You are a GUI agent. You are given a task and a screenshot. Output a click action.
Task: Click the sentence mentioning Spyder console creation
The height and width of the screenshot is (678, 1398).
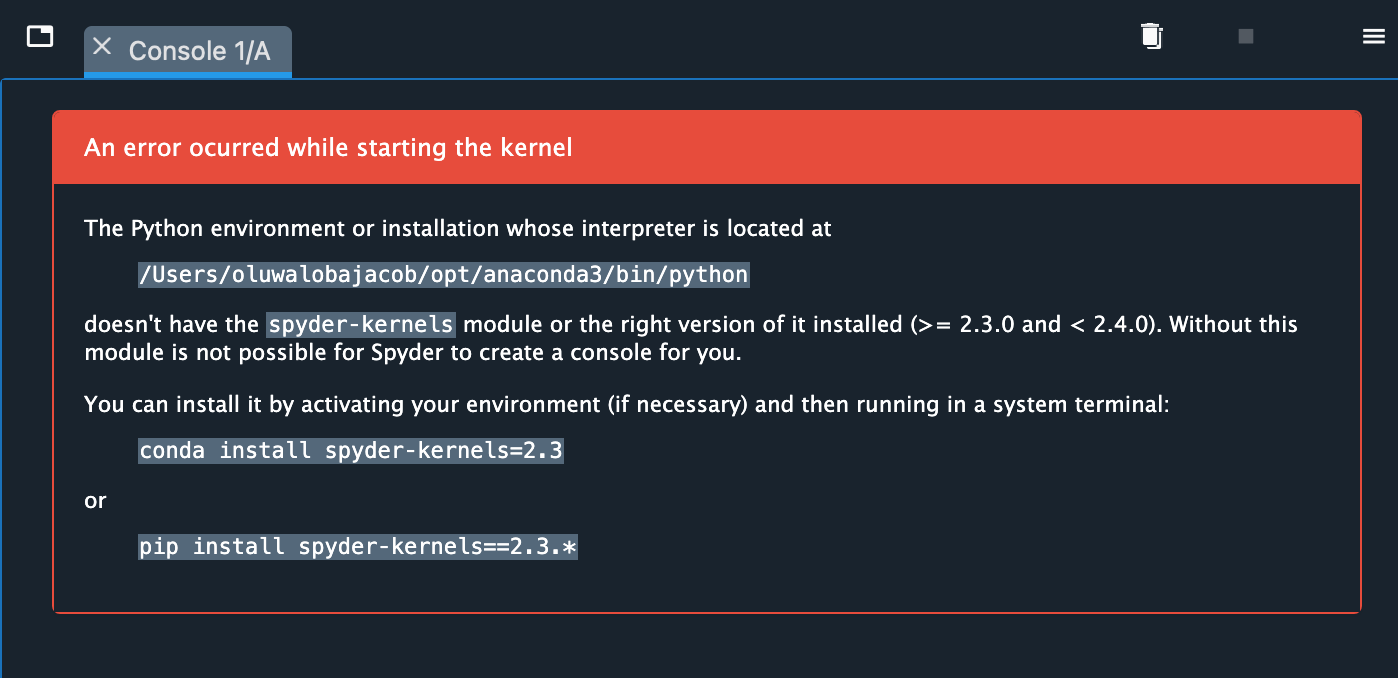pos(400,351)
